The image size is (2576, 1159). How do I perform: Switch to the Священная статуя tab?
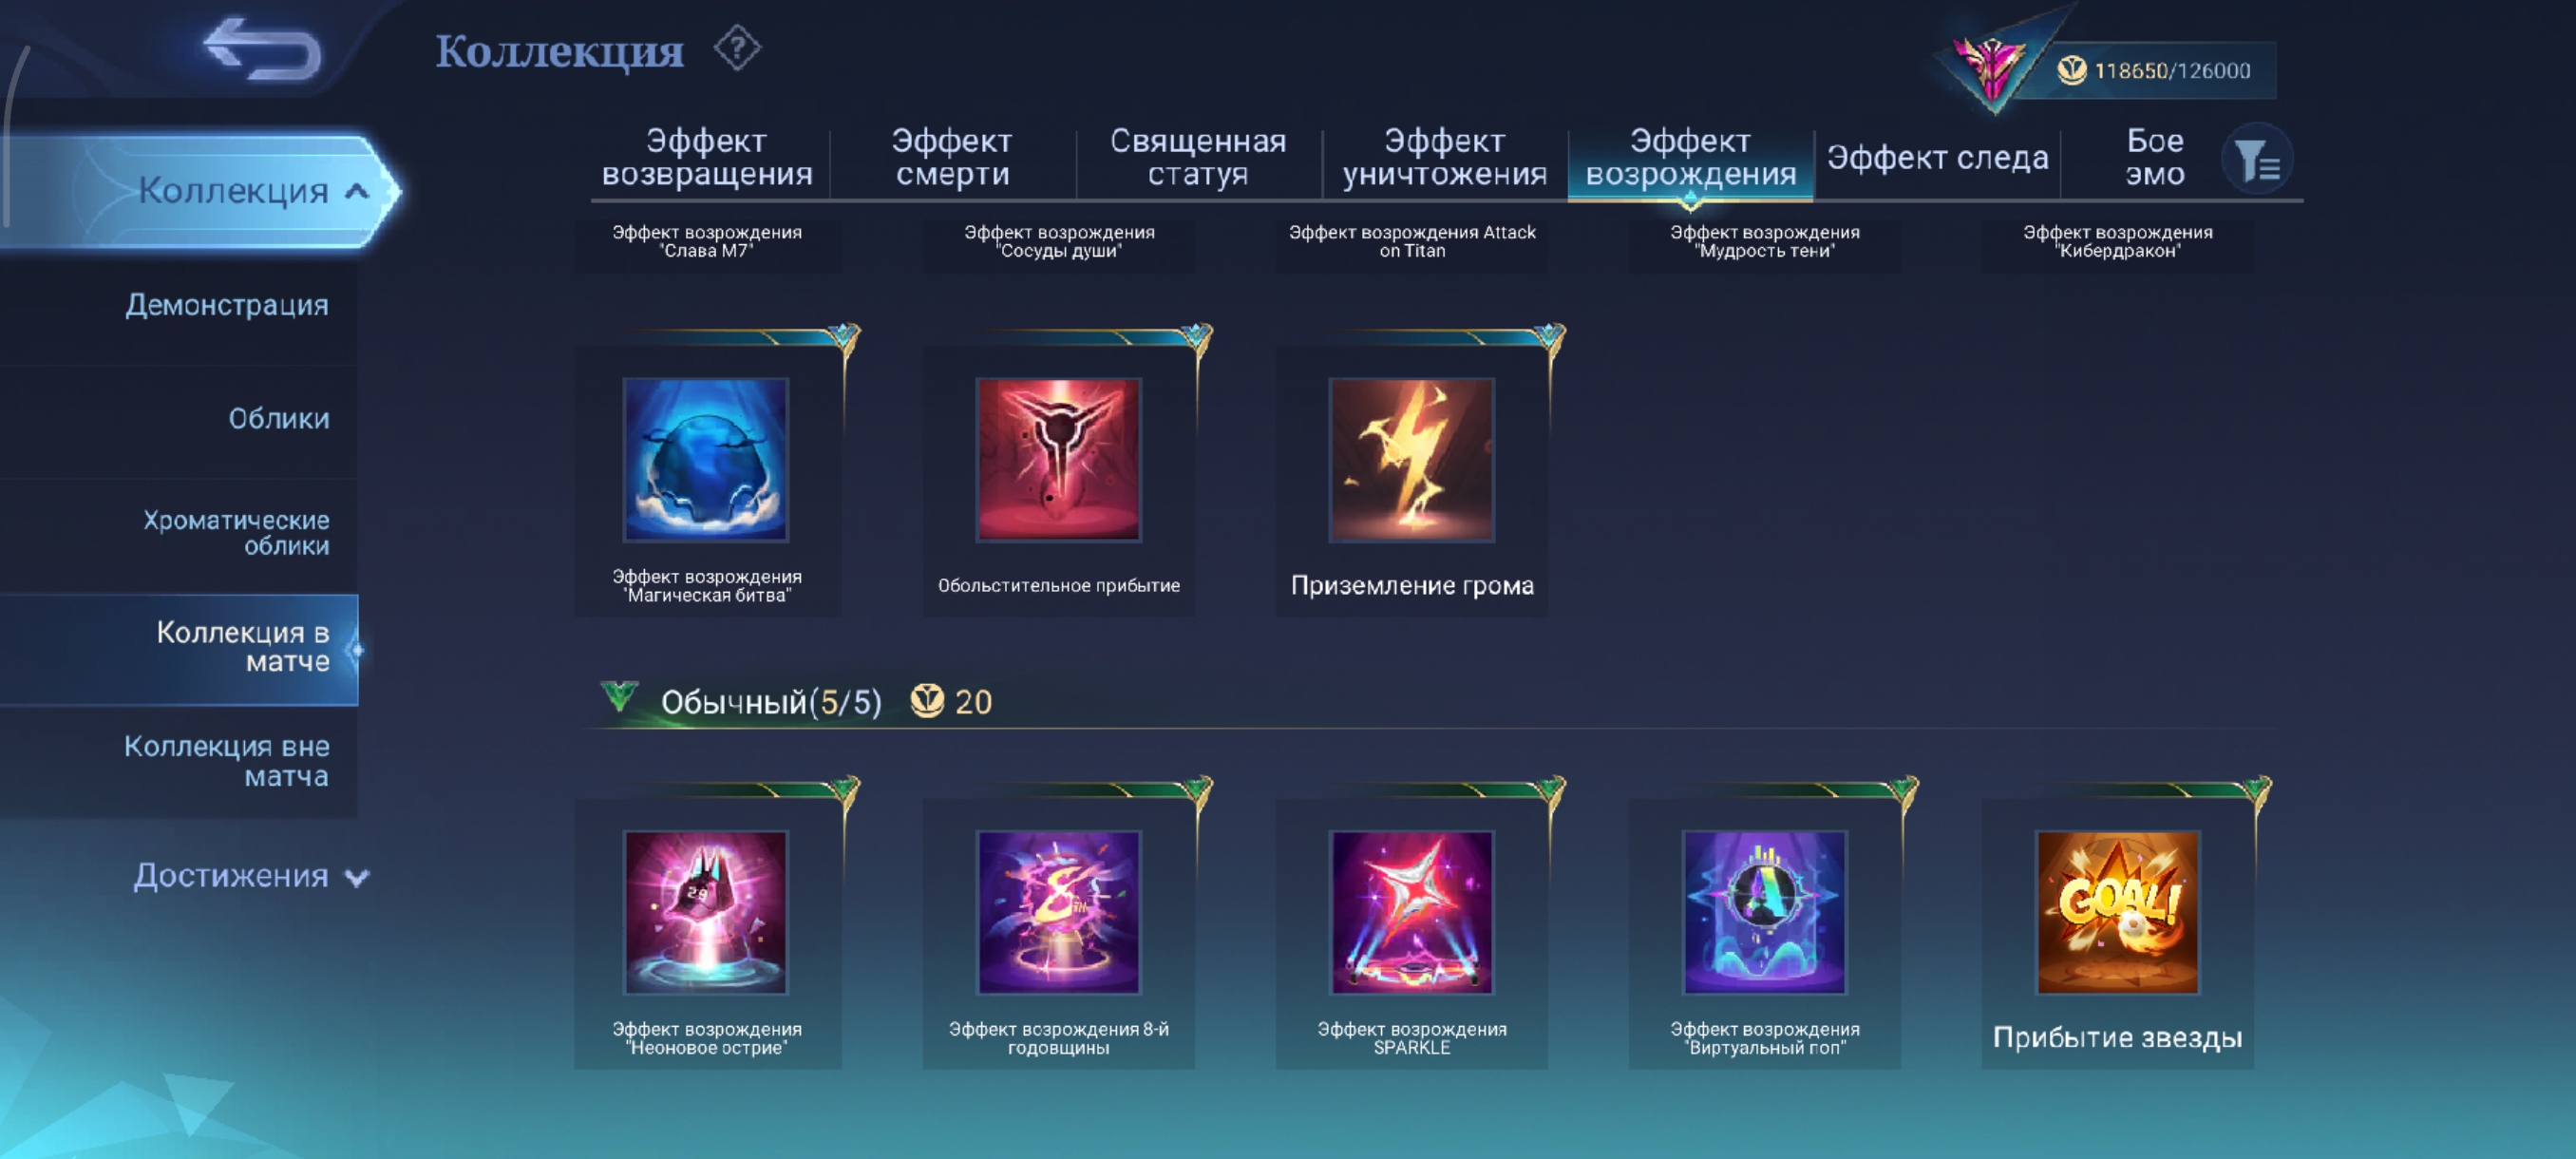(x=1198, y=157)
